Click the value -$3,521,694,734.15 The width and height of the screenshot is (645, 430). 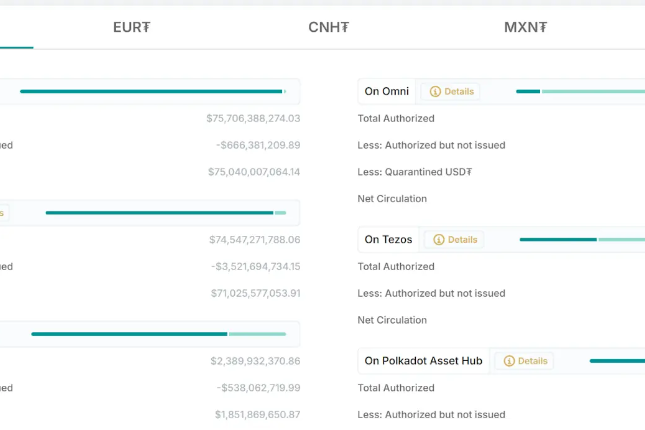click(255, 267)
